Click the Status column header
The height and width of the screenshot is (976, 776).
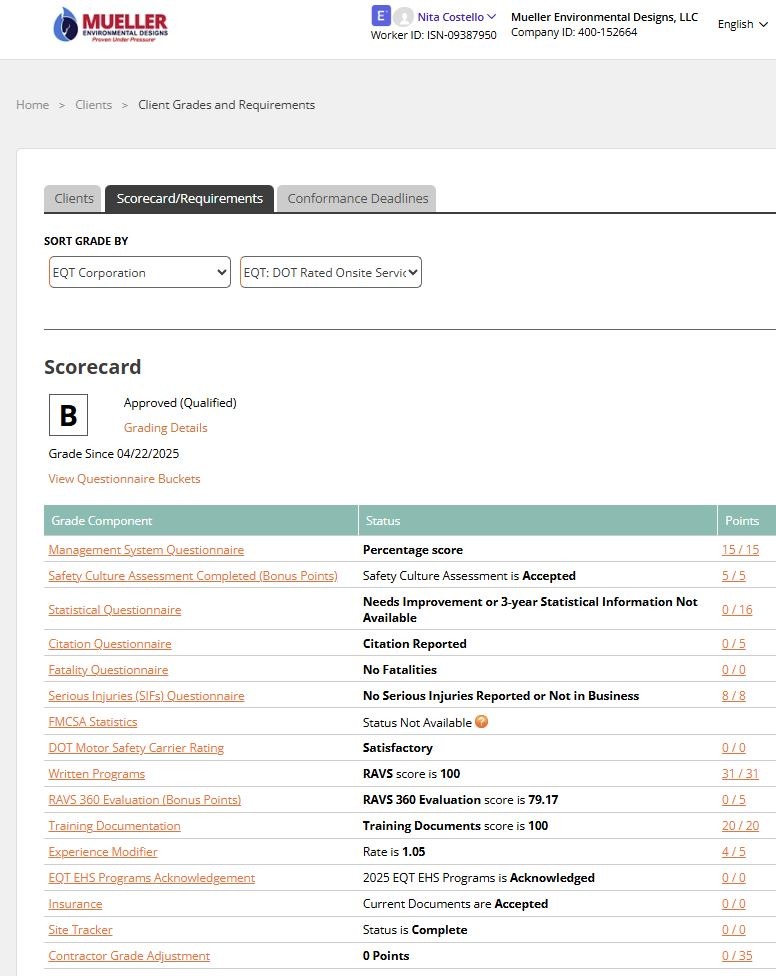point(538,520)
